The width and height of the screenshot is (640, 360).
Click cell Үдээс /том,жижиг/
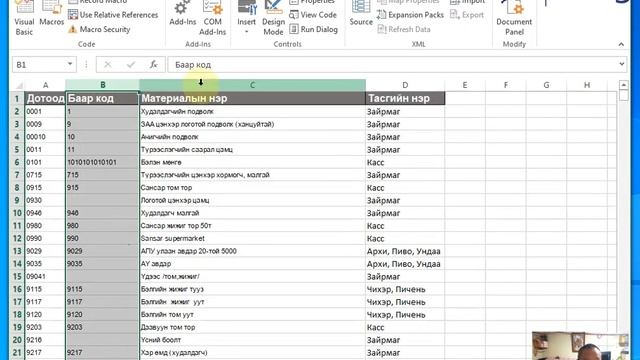[x=252, y=276]
